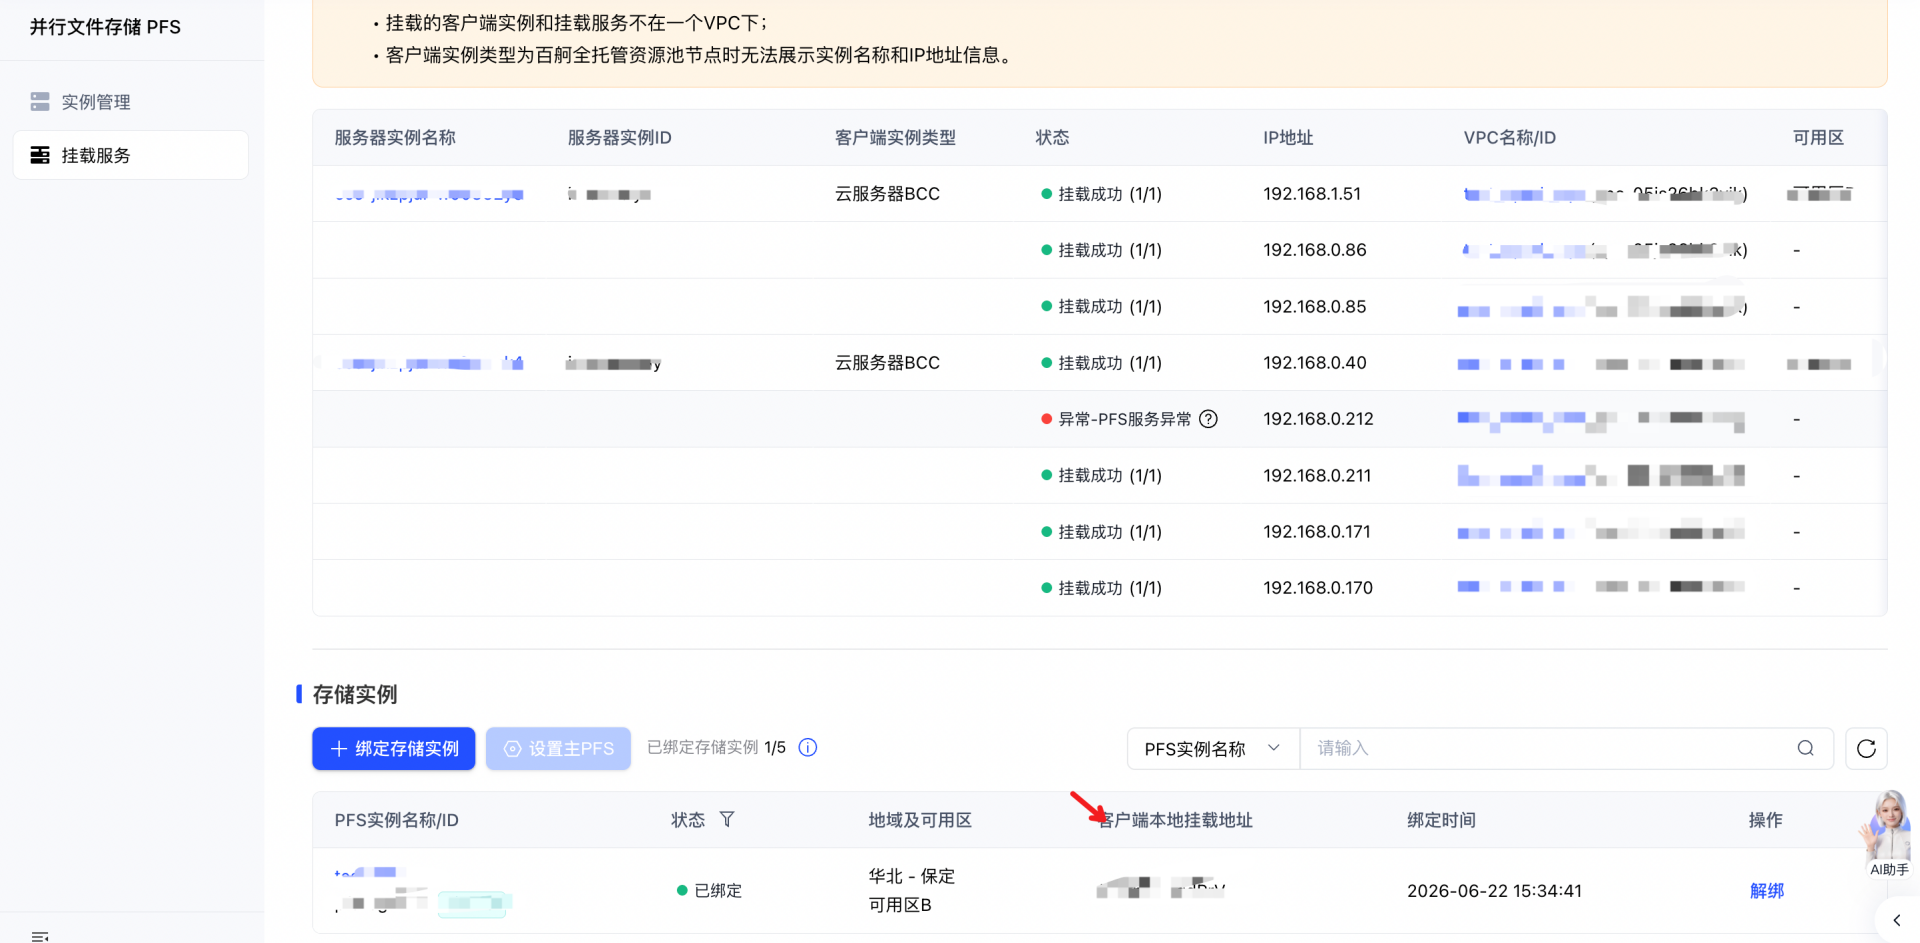Click 并行文件存储 PFS title
The image size is (1920, 943).
pyautogui.click(x=105, y=27)
